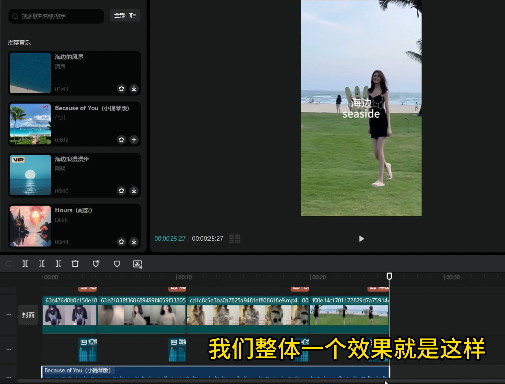Viewport: 505px width, 384px height.
Task: Click the third orange text label clip
Action: point(300,288)
